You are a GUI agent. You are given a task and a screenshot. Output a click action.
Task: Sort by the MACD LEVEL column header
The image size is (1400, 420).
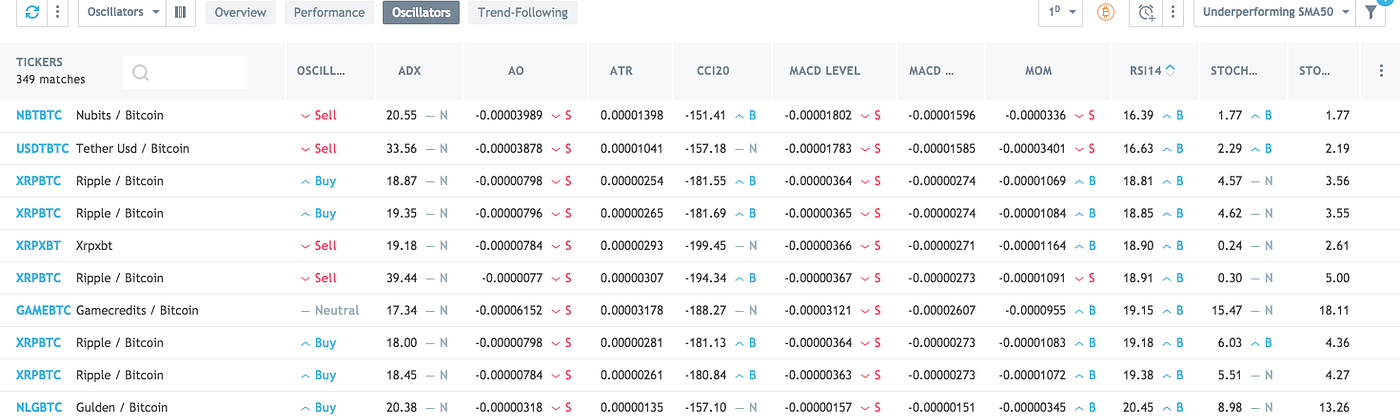[x=824, y=71]
